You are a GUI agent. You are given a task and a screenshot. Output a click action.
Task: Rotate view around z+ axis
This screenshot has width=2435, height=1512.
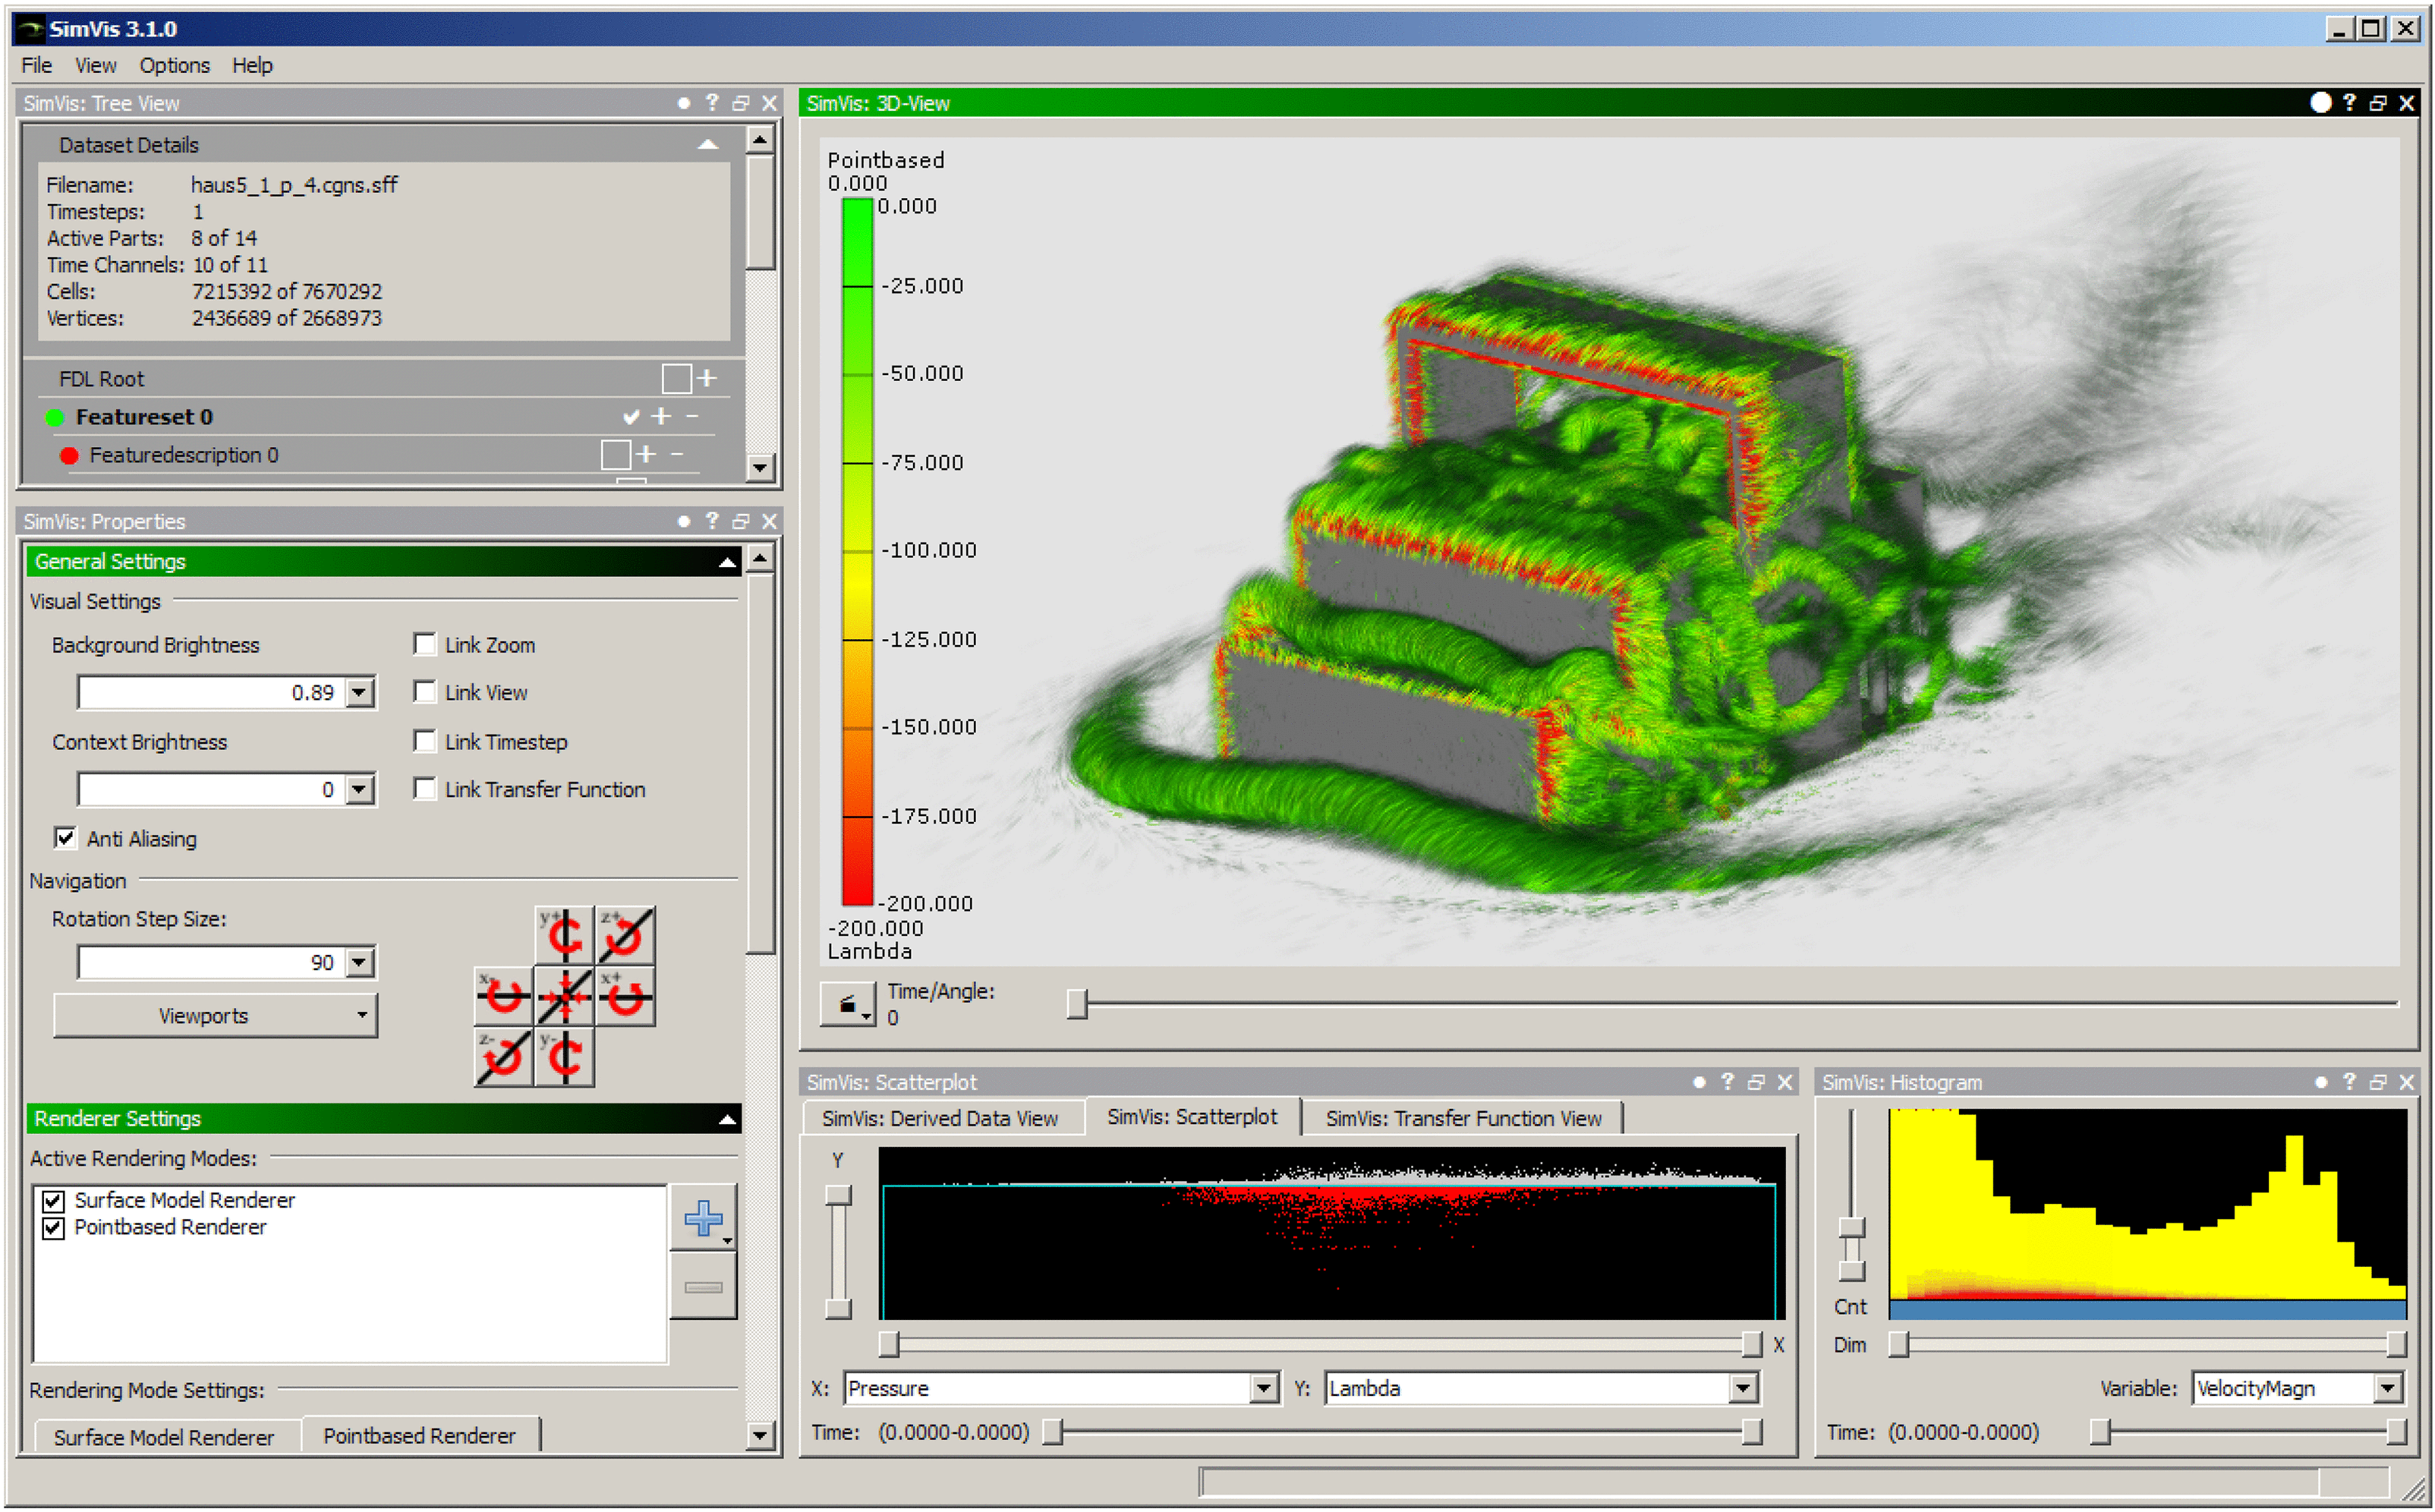[x=626, y=936]
